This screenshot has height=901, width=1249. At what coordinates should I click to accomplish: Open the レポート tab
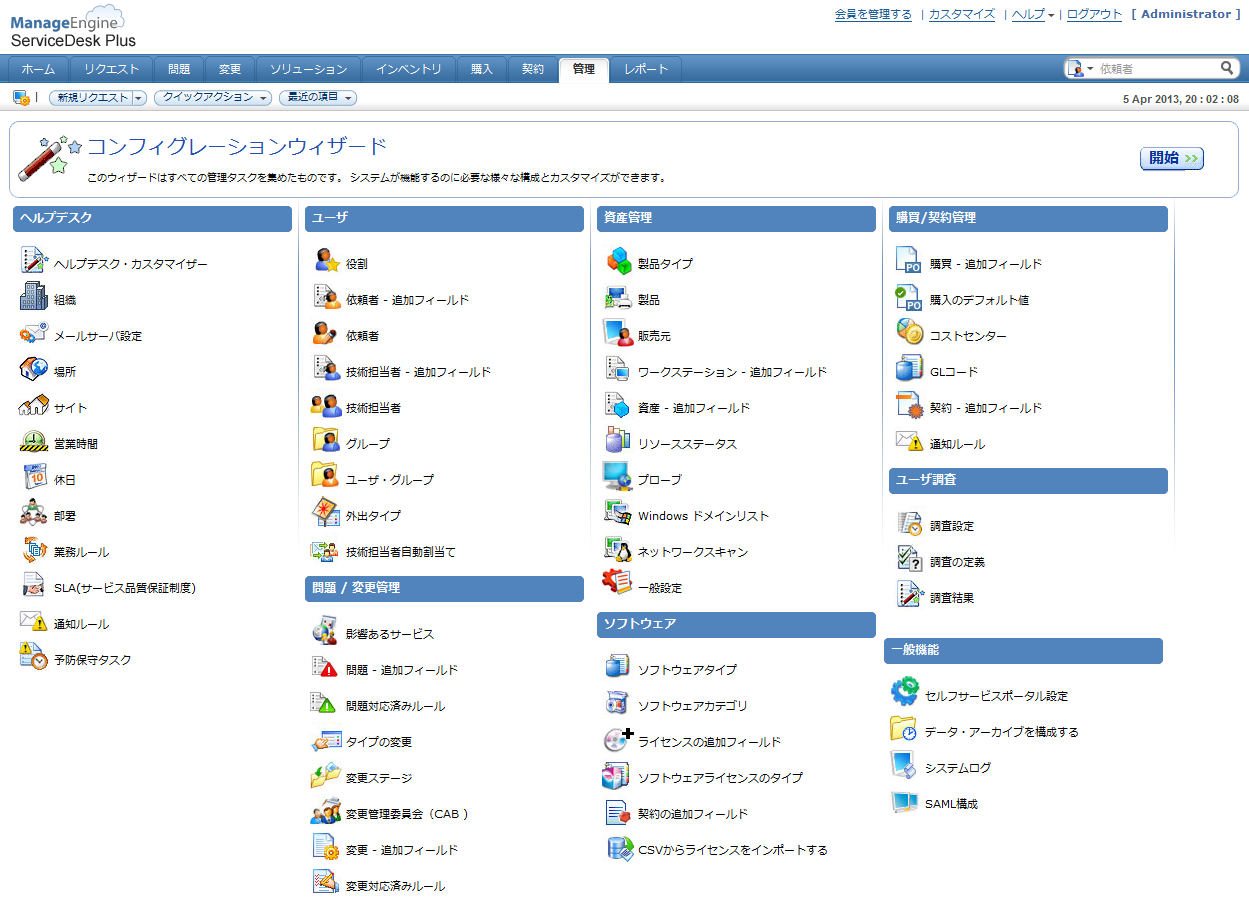point(645,69)
